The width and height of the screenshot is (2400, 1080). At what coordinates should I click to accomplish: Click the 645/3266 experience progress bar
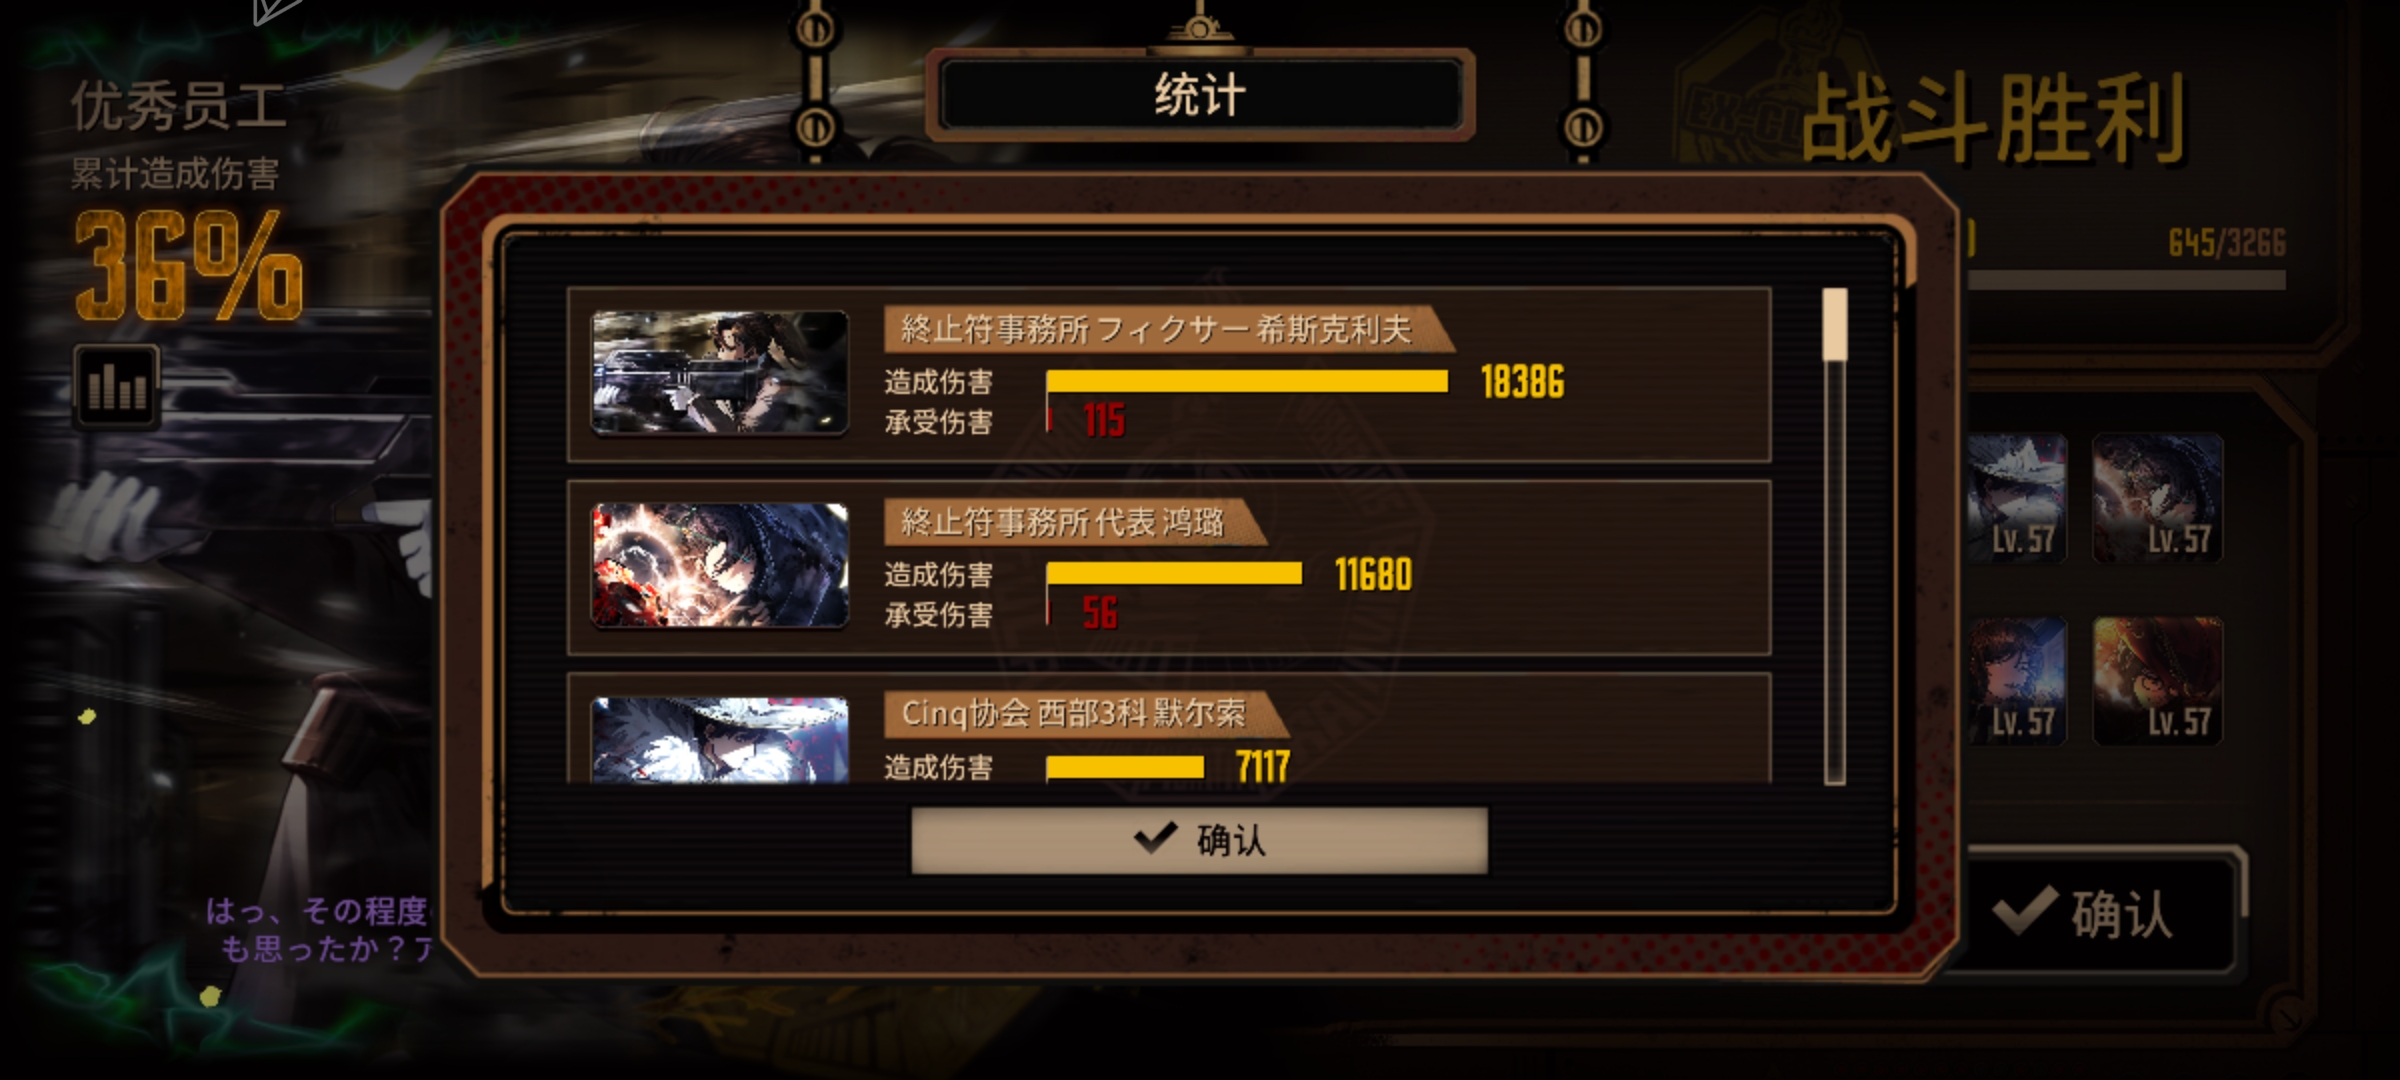tap(2126, 281)
